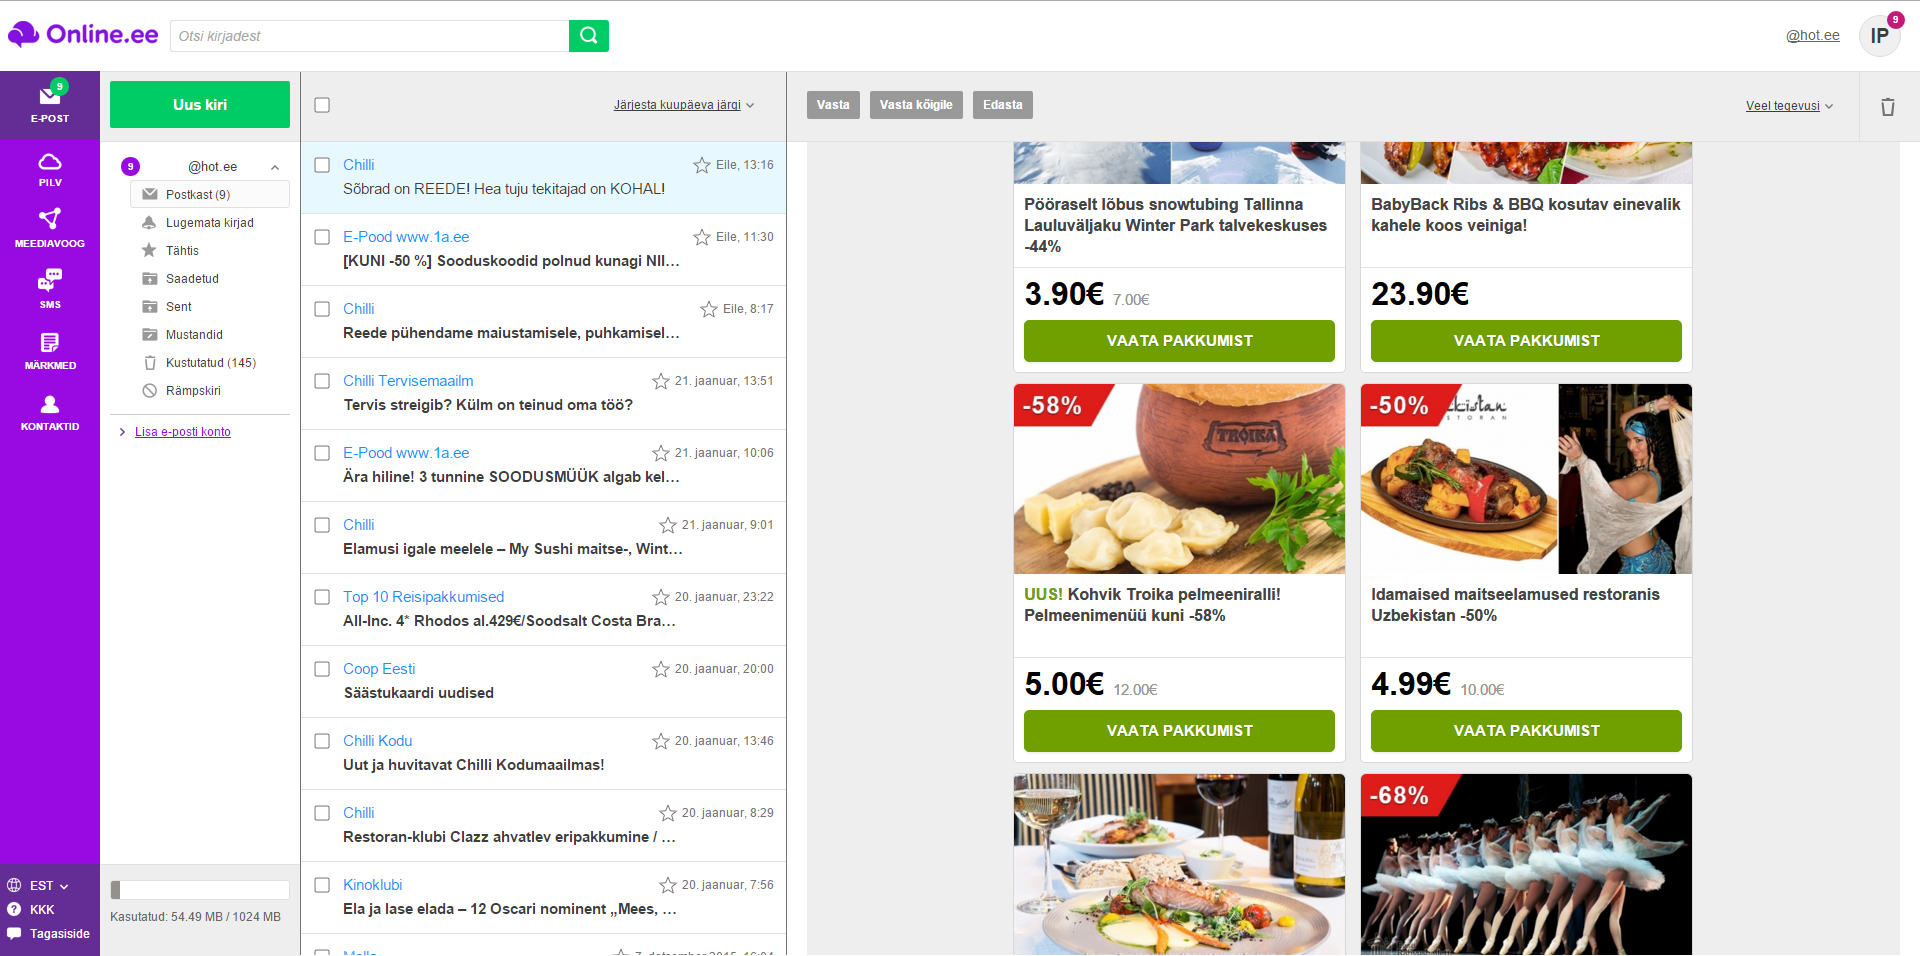Click the Uus kiri button
The width and height of the screenshot is (1920, 956).
pyautogui.click(x=200, y=104)
